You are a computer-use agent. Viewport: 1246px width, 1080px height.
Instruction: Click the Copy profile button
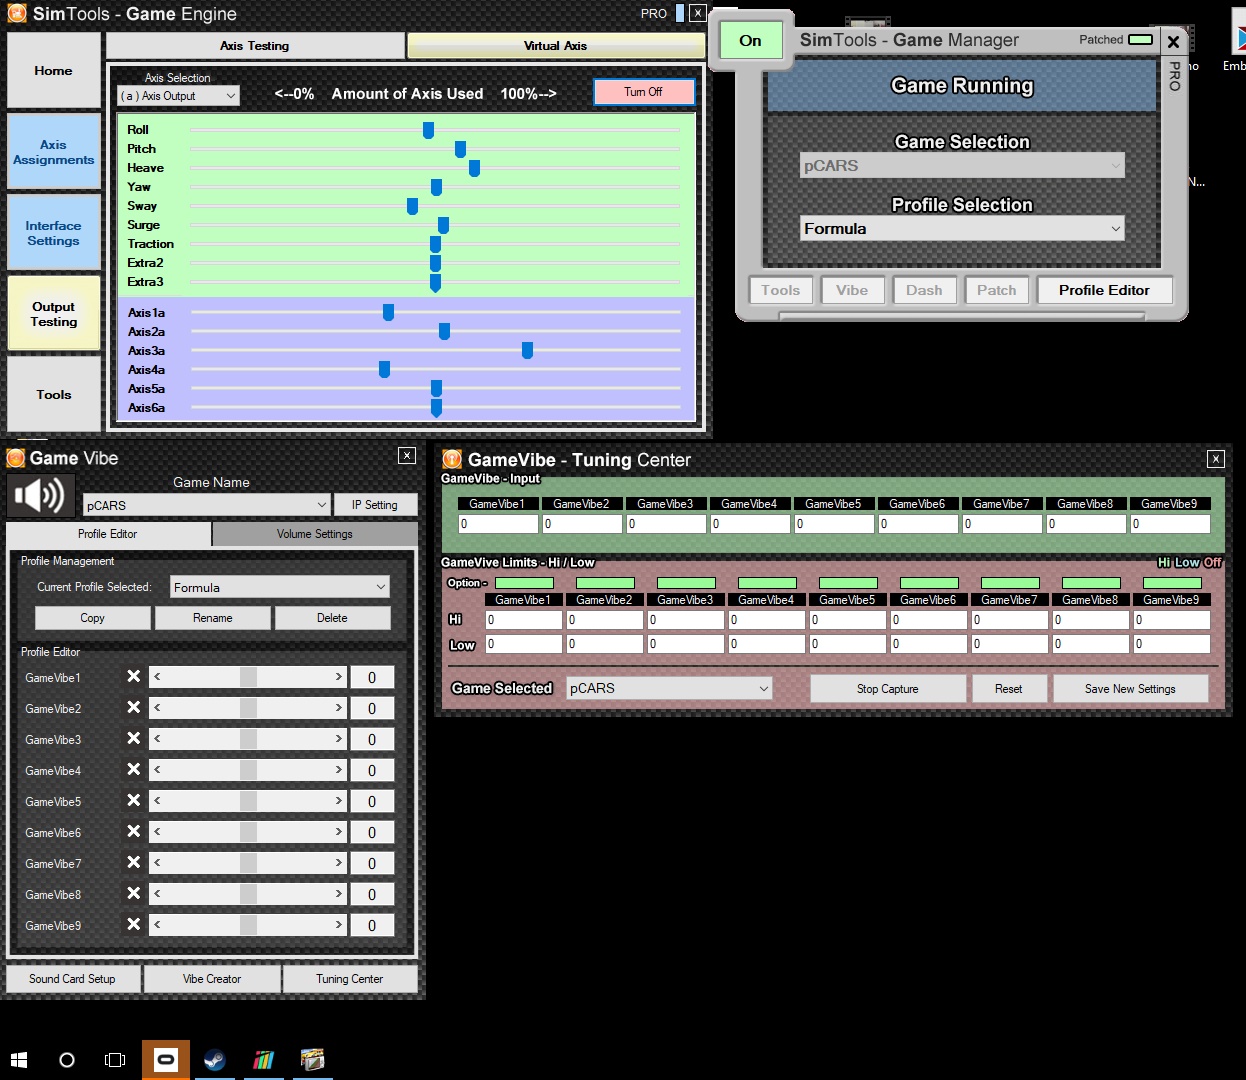pyautogui.click(x=93, y=618)
